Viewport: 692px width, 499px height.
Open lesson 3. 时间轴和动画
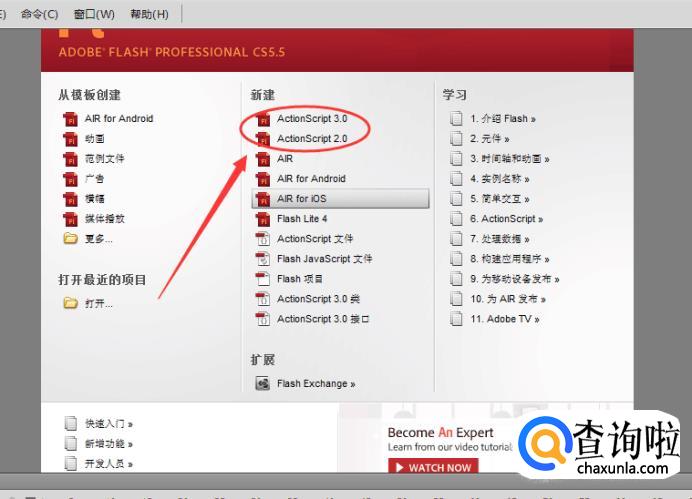pyautogui.click(x=510, y=159)
